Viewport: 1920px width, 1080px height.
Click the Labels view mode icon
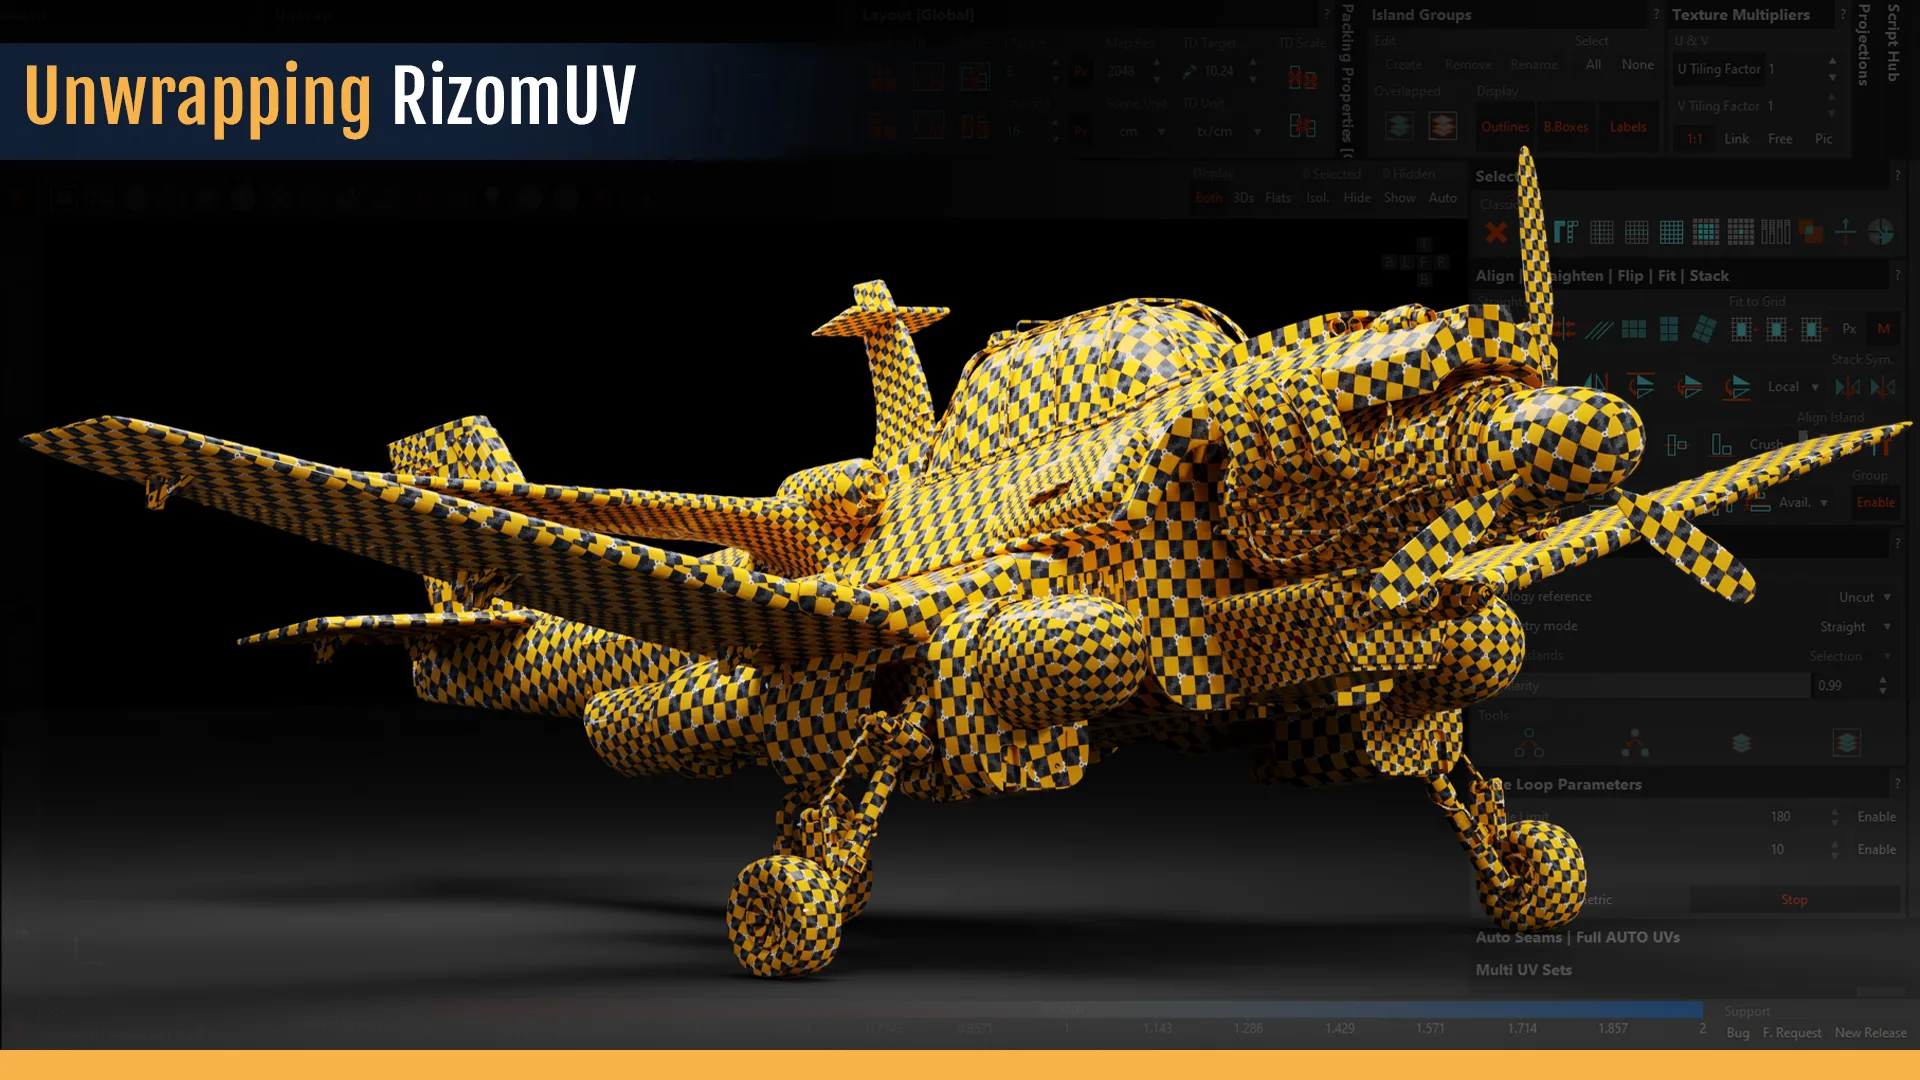pyautogui.click(x=1627, y=127)
